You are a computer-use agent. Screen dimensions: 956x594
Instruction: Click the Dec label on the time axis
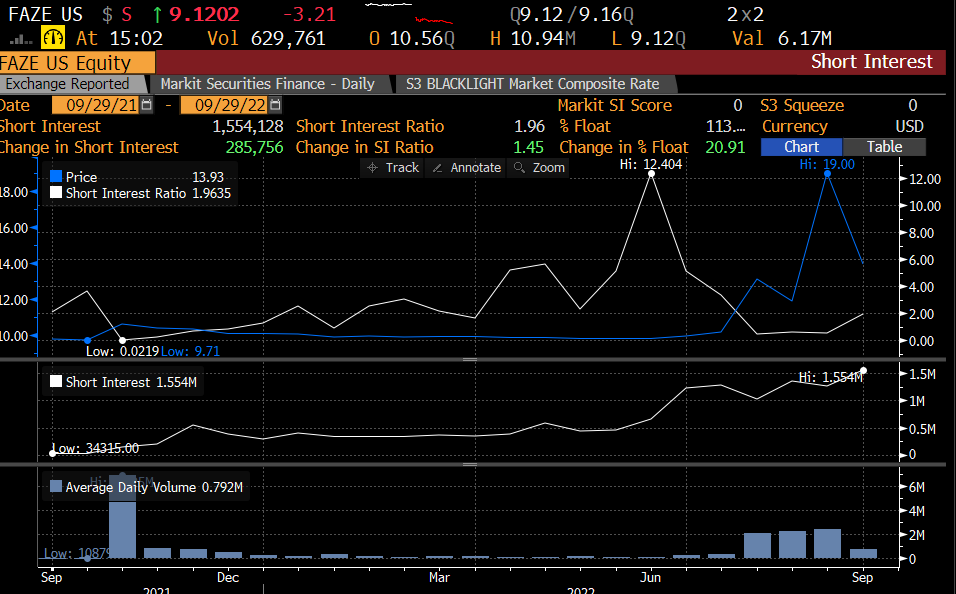[x=228, y=577]
